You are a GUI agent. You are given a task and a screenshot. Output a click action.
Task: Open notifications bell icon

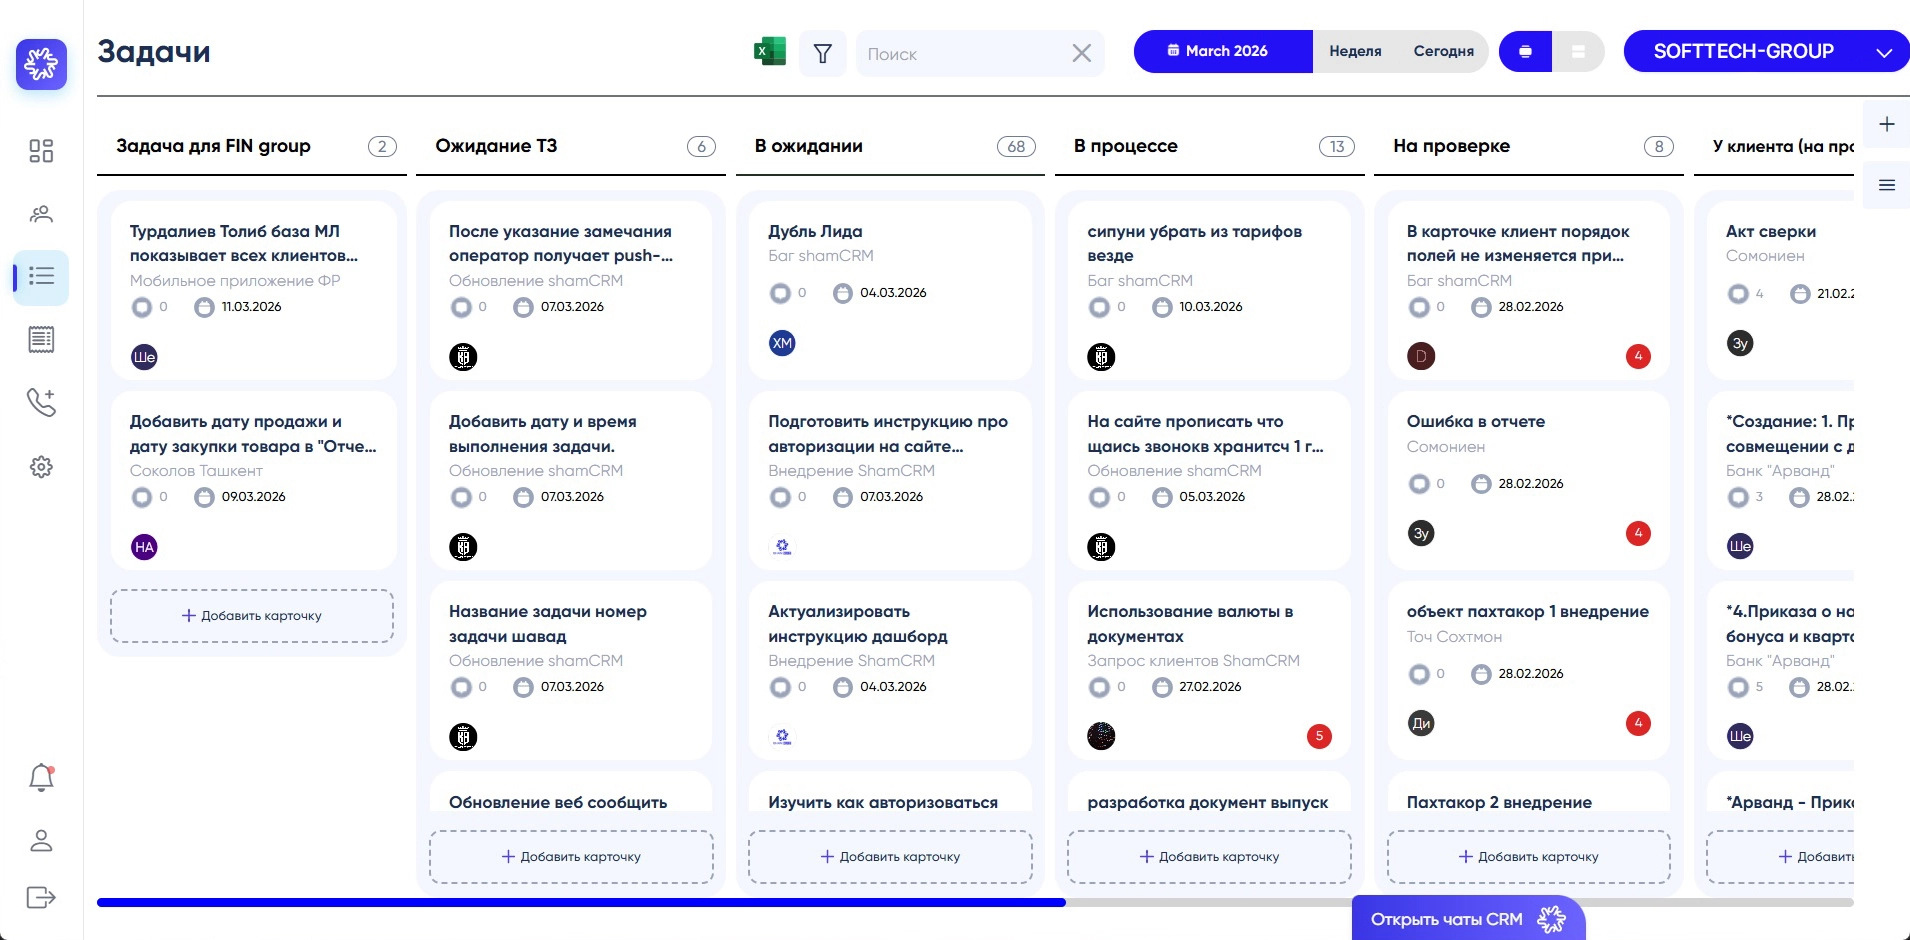[41, 778]
